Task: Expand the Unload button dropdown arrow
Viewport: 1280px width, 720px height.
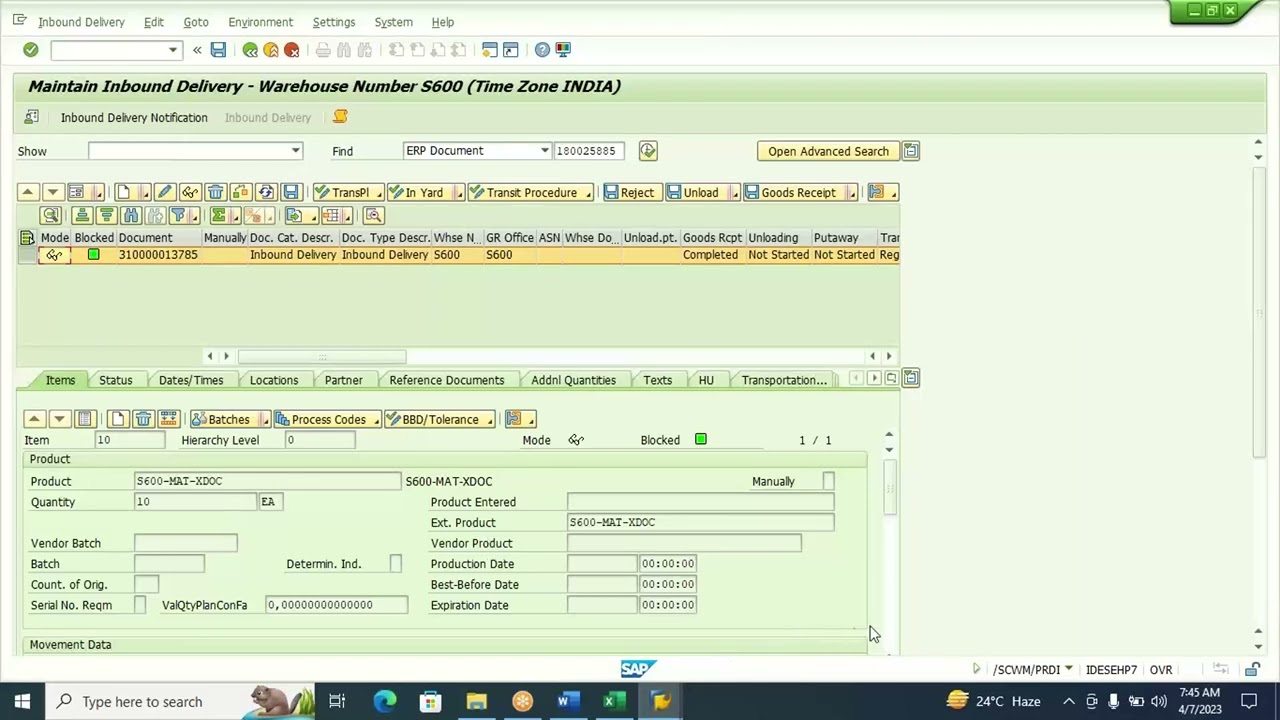Action: pos(735,193)
